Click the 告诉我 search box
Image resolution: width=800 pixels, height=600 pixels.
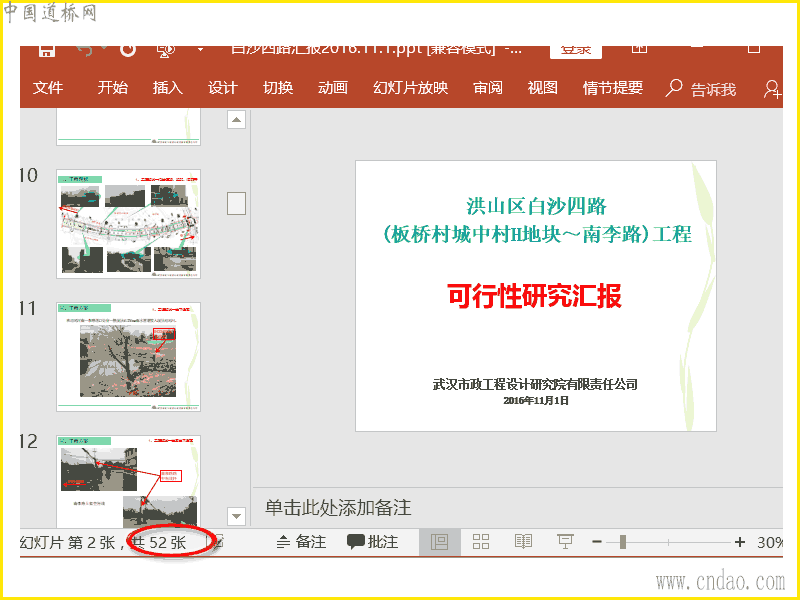(x=701, y=89)
